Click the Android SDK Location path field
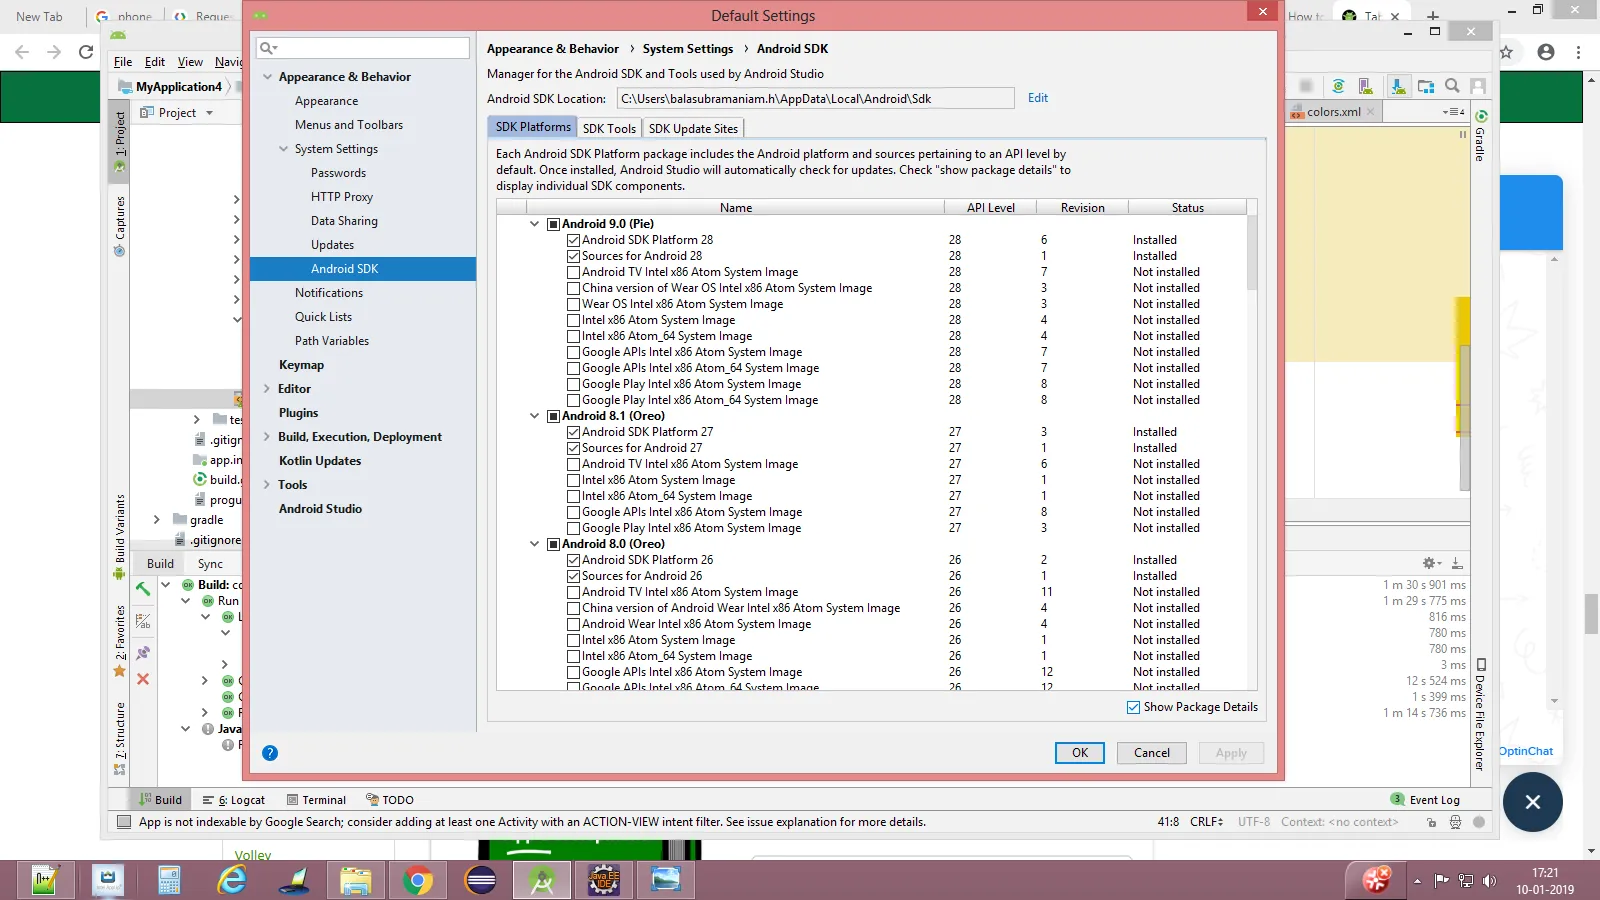The width and height of the screenshot is (1600, 900). pos(816,98)
